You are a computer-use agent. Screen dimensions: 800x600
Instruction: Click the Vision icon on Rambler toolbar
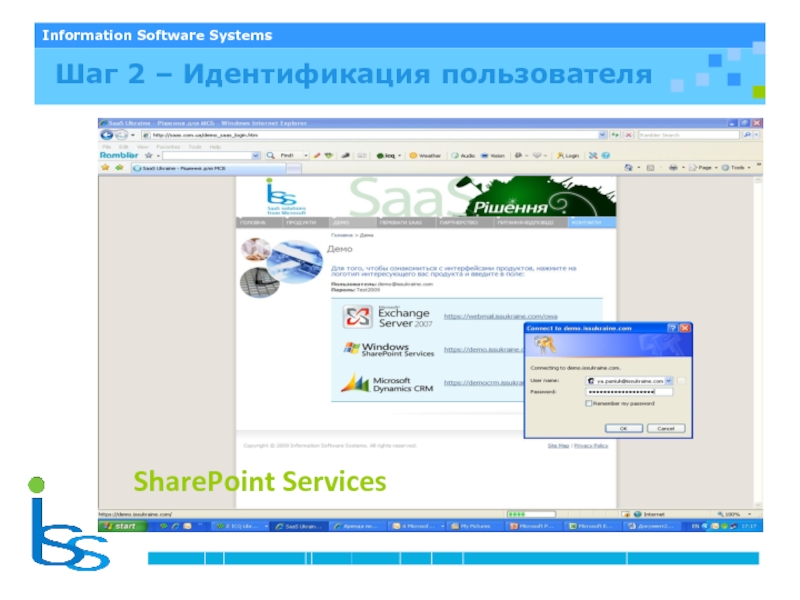(x=485, y=156)
